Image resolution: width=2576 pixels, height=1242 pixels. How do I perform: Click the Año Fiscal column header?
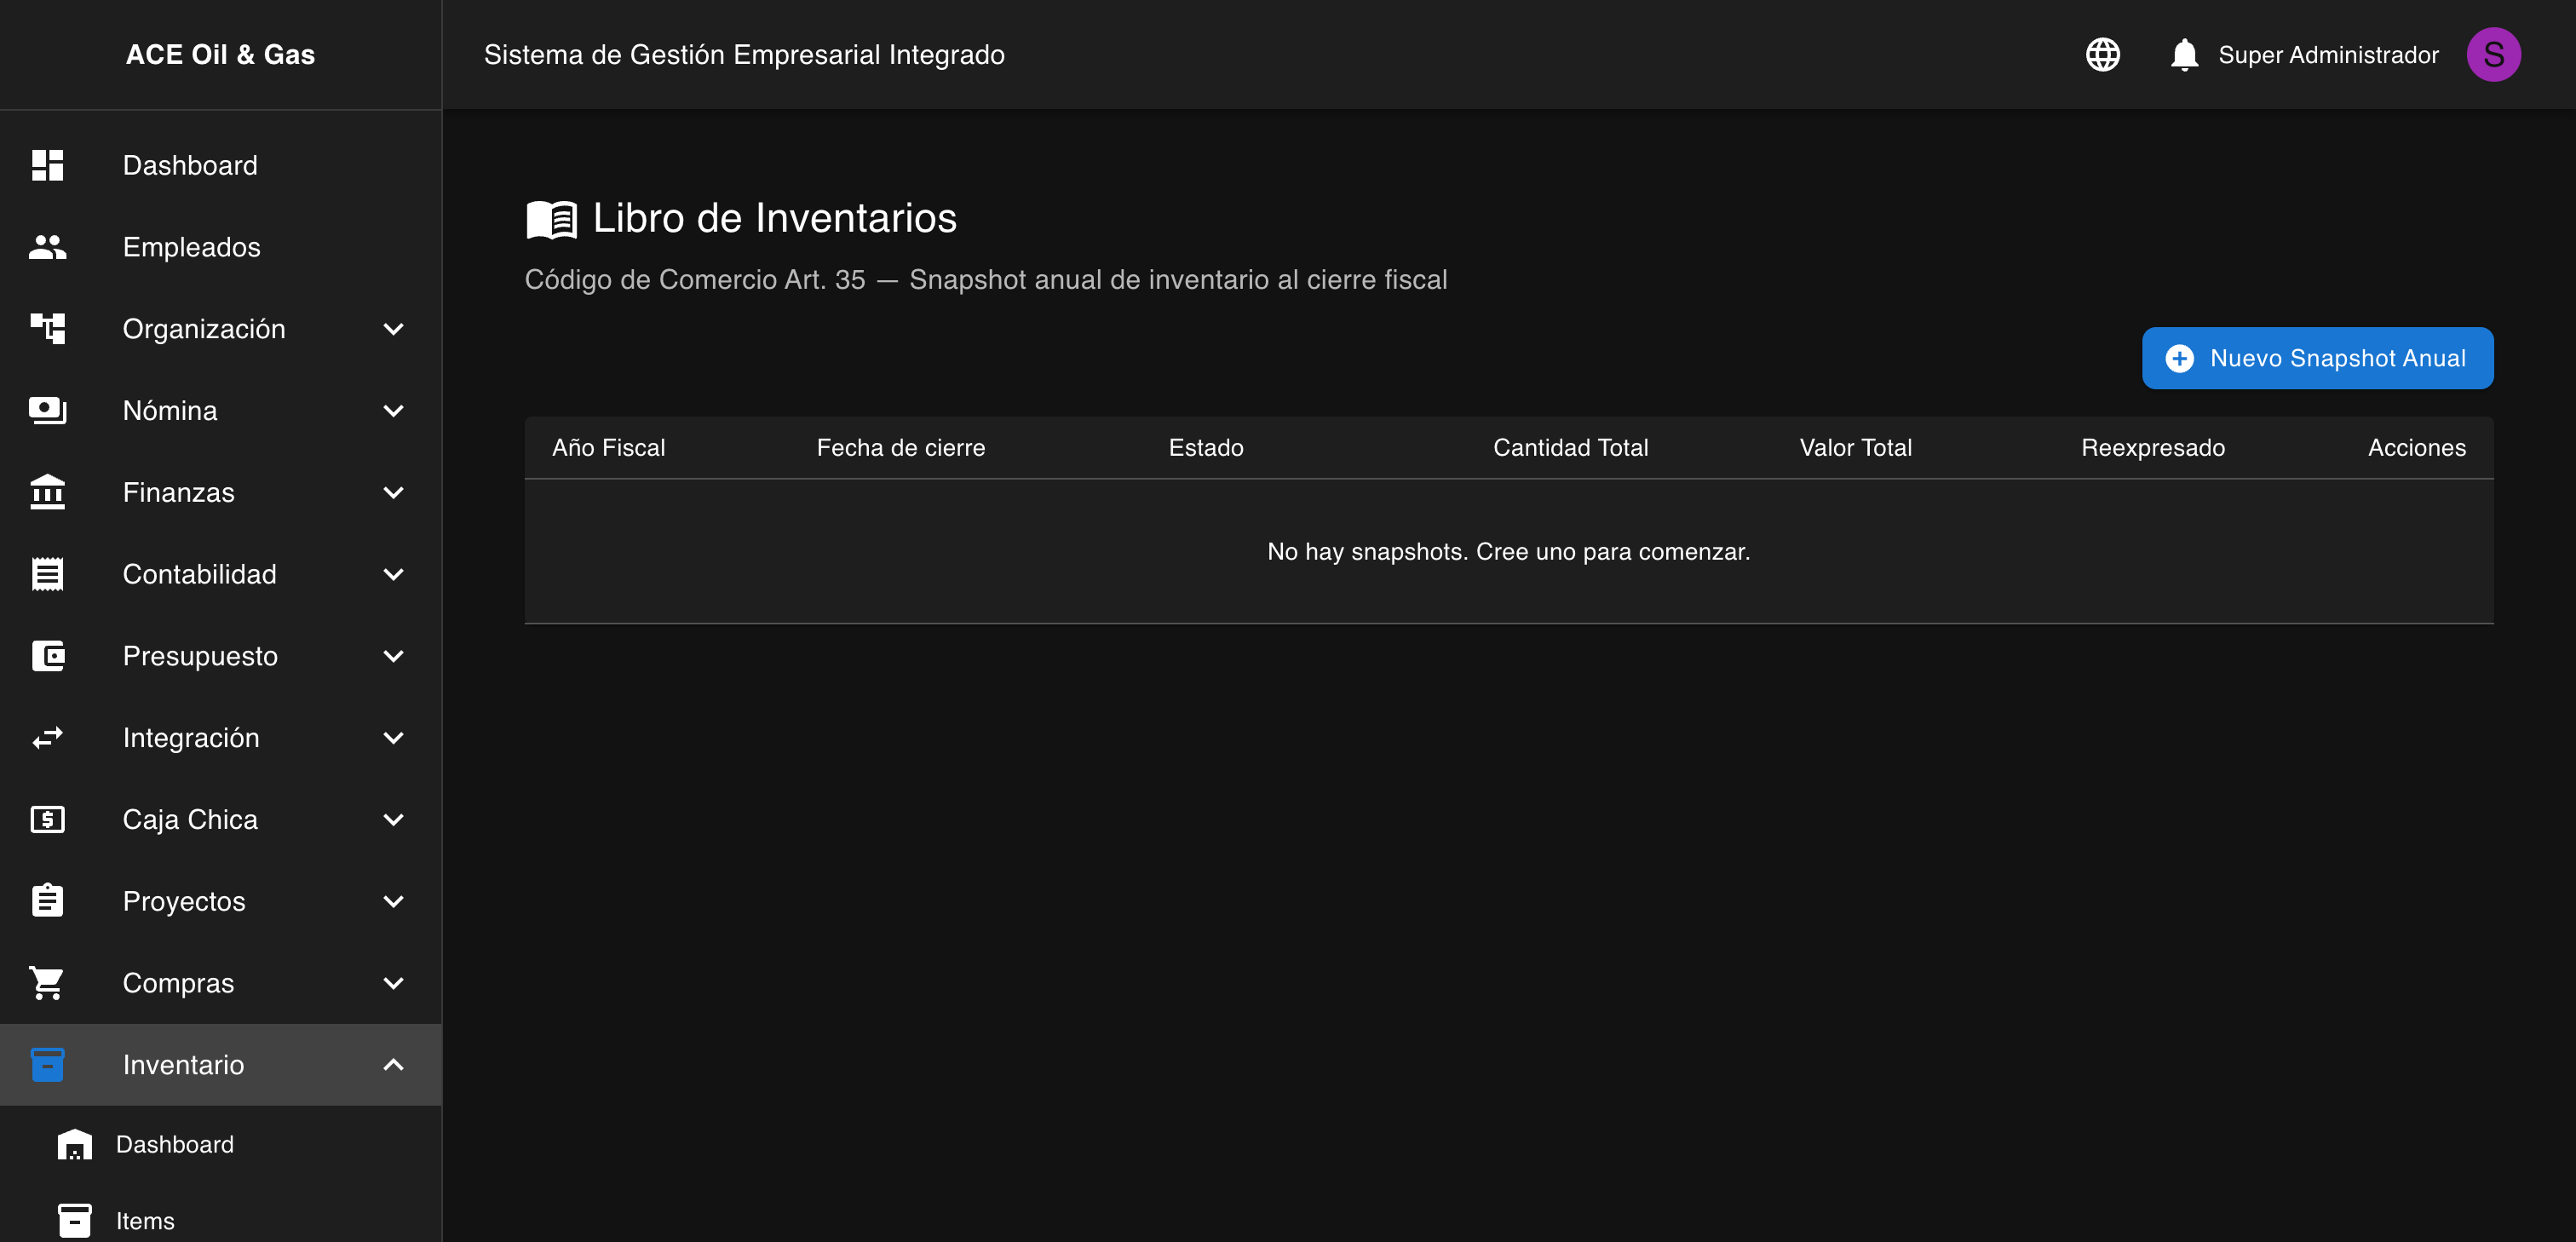(608, 448)
